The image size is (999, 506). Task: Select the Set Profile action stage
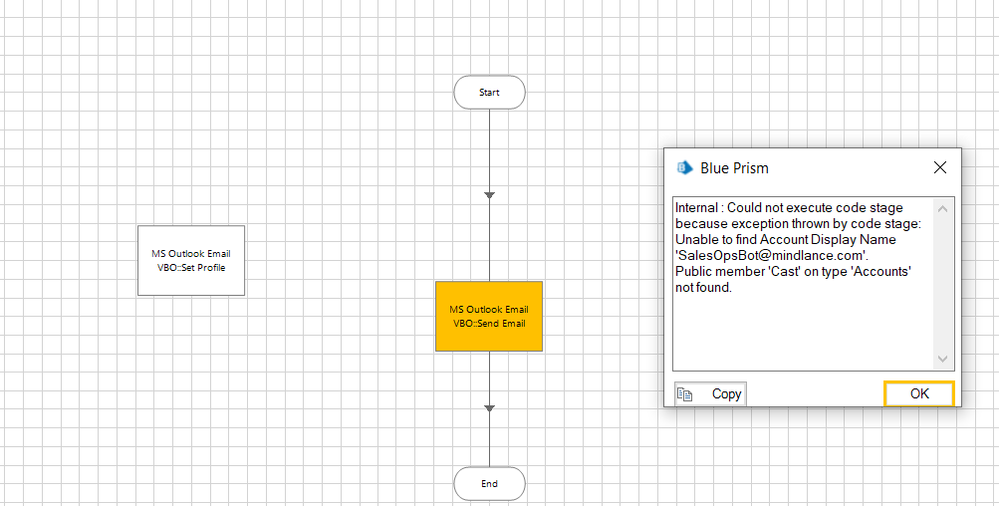[x=191, y=260]
